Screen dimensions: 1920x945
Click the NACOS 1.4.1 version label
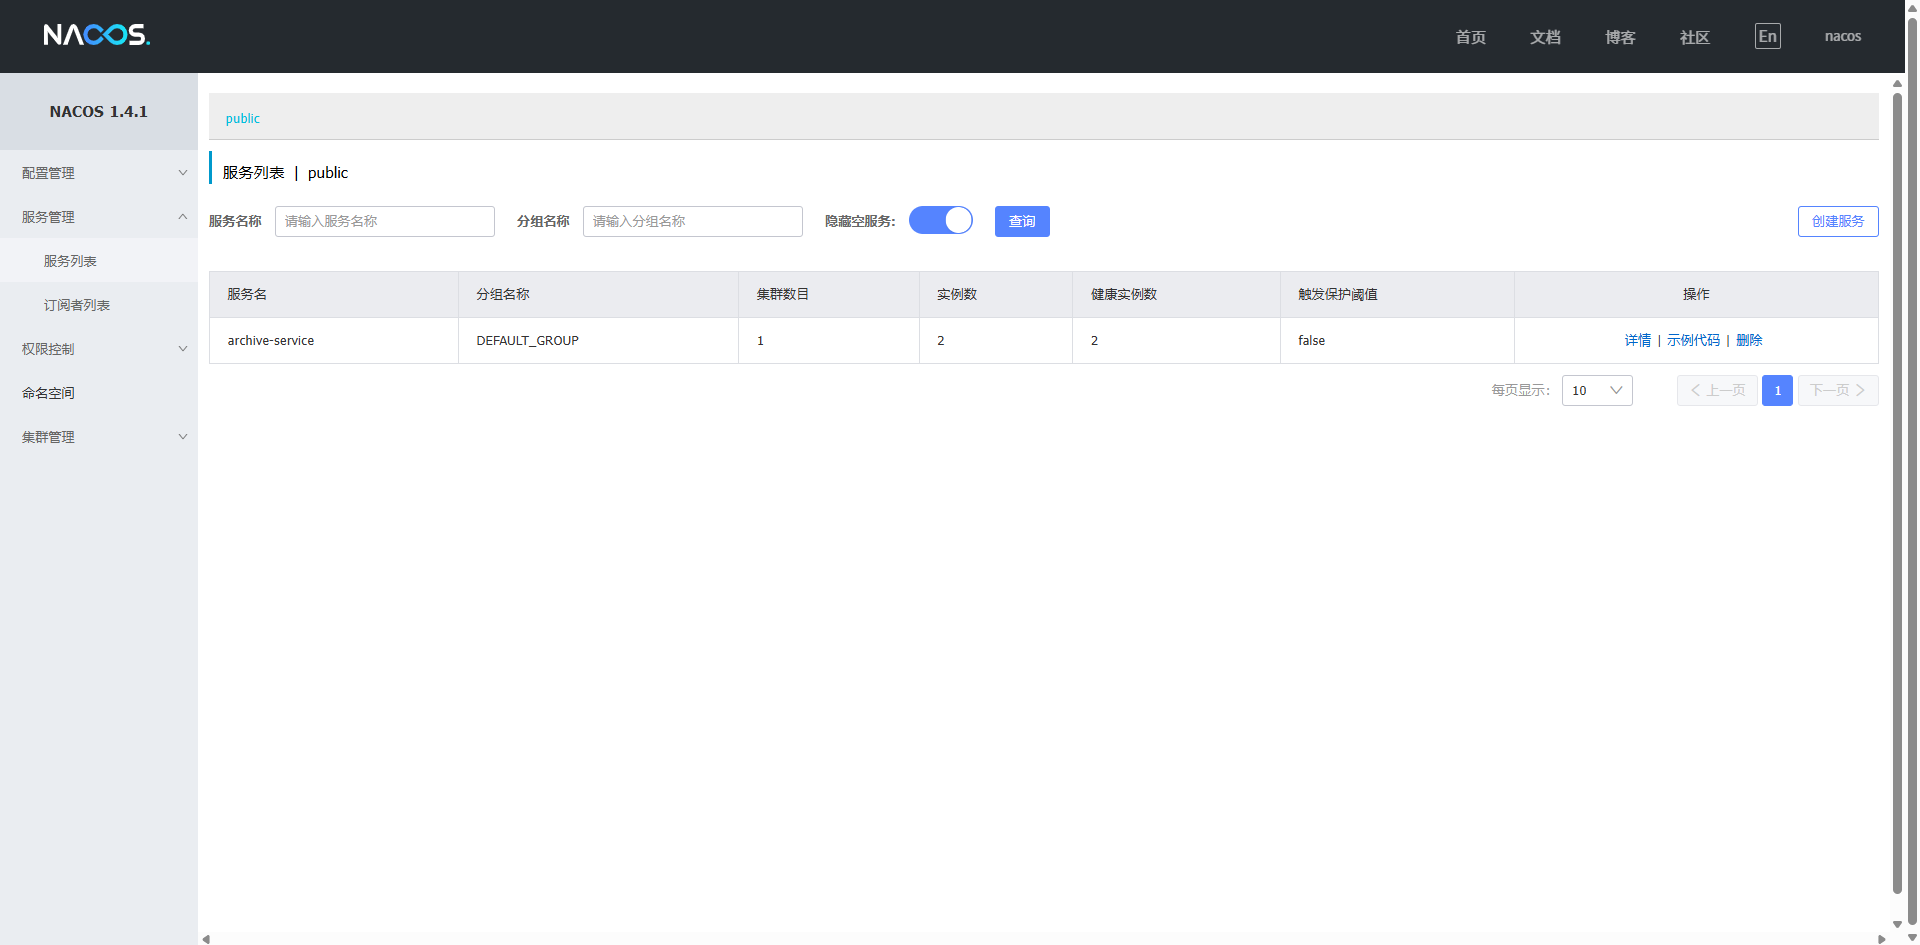(x=99, y=112)
